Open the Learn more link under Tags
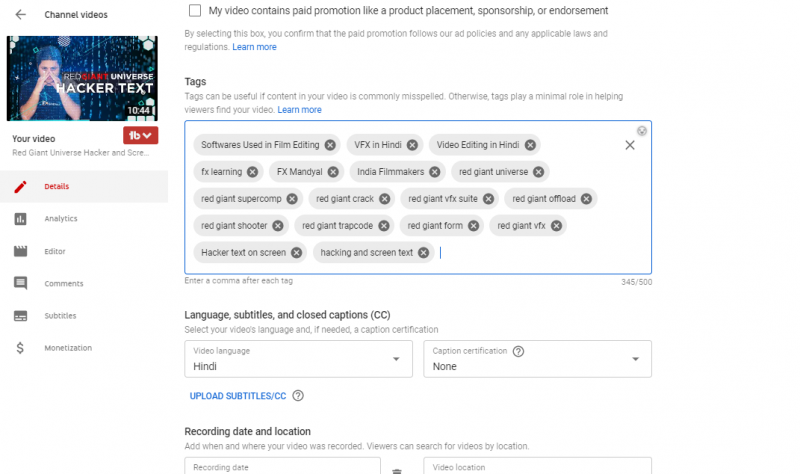This screenshot has height=474, width=800. coord(299,110)
